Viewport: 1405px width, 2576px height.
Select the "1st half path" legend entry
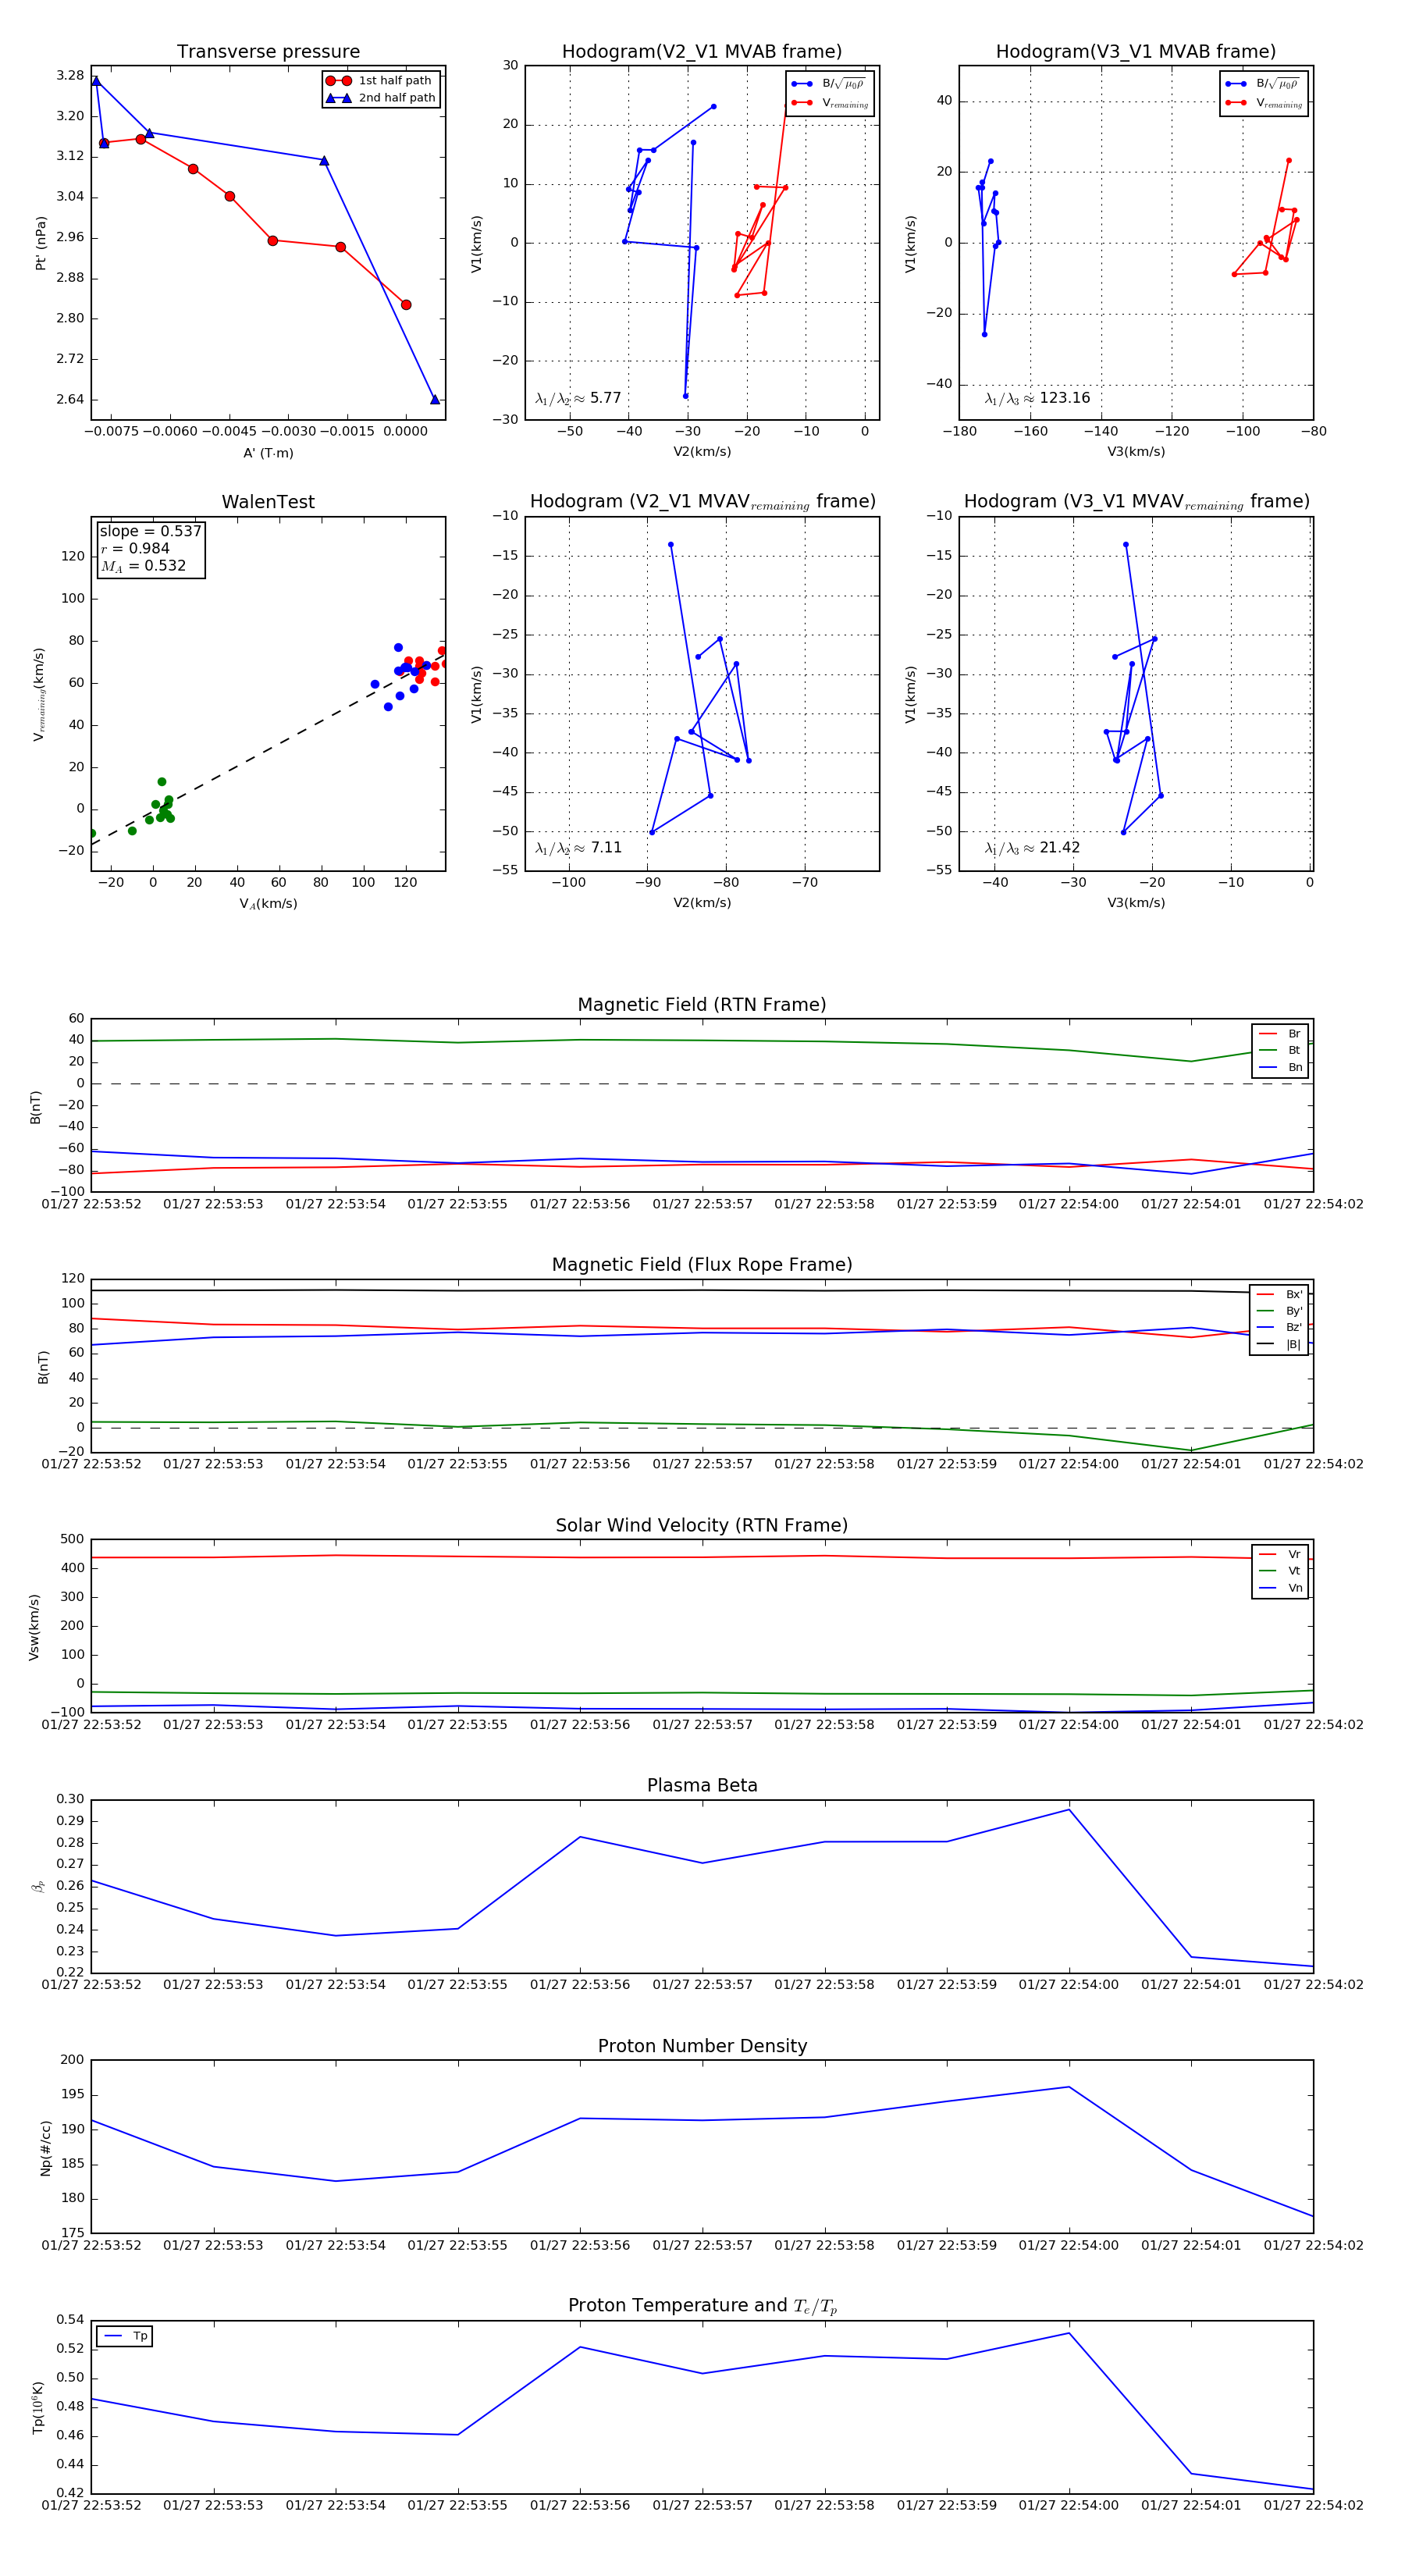click(380, 81)
